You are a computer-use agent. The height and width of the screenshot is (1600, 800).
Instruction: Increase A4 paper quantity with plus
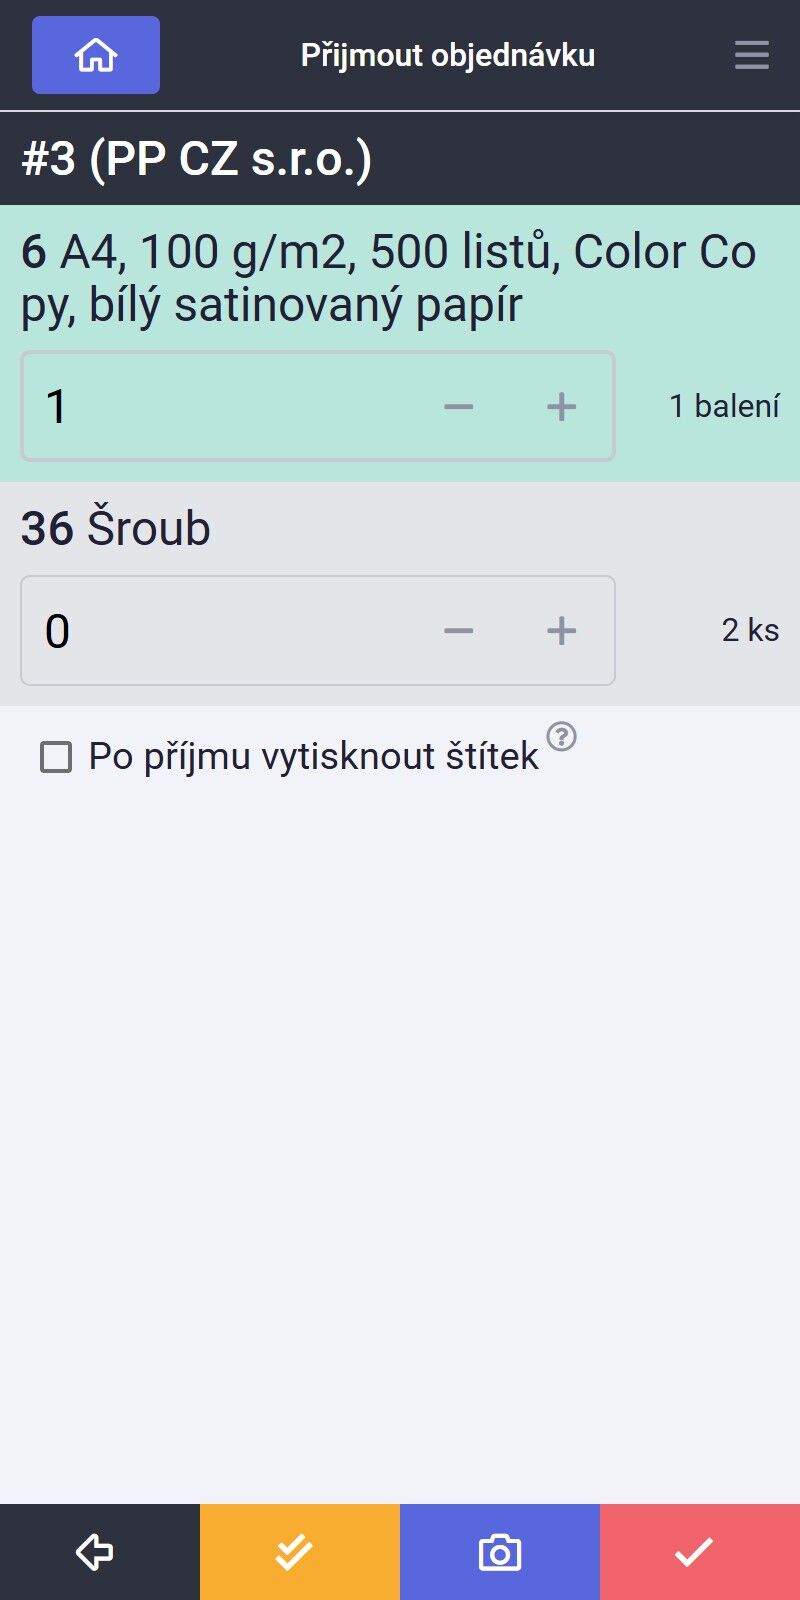(x=562, y=406)
